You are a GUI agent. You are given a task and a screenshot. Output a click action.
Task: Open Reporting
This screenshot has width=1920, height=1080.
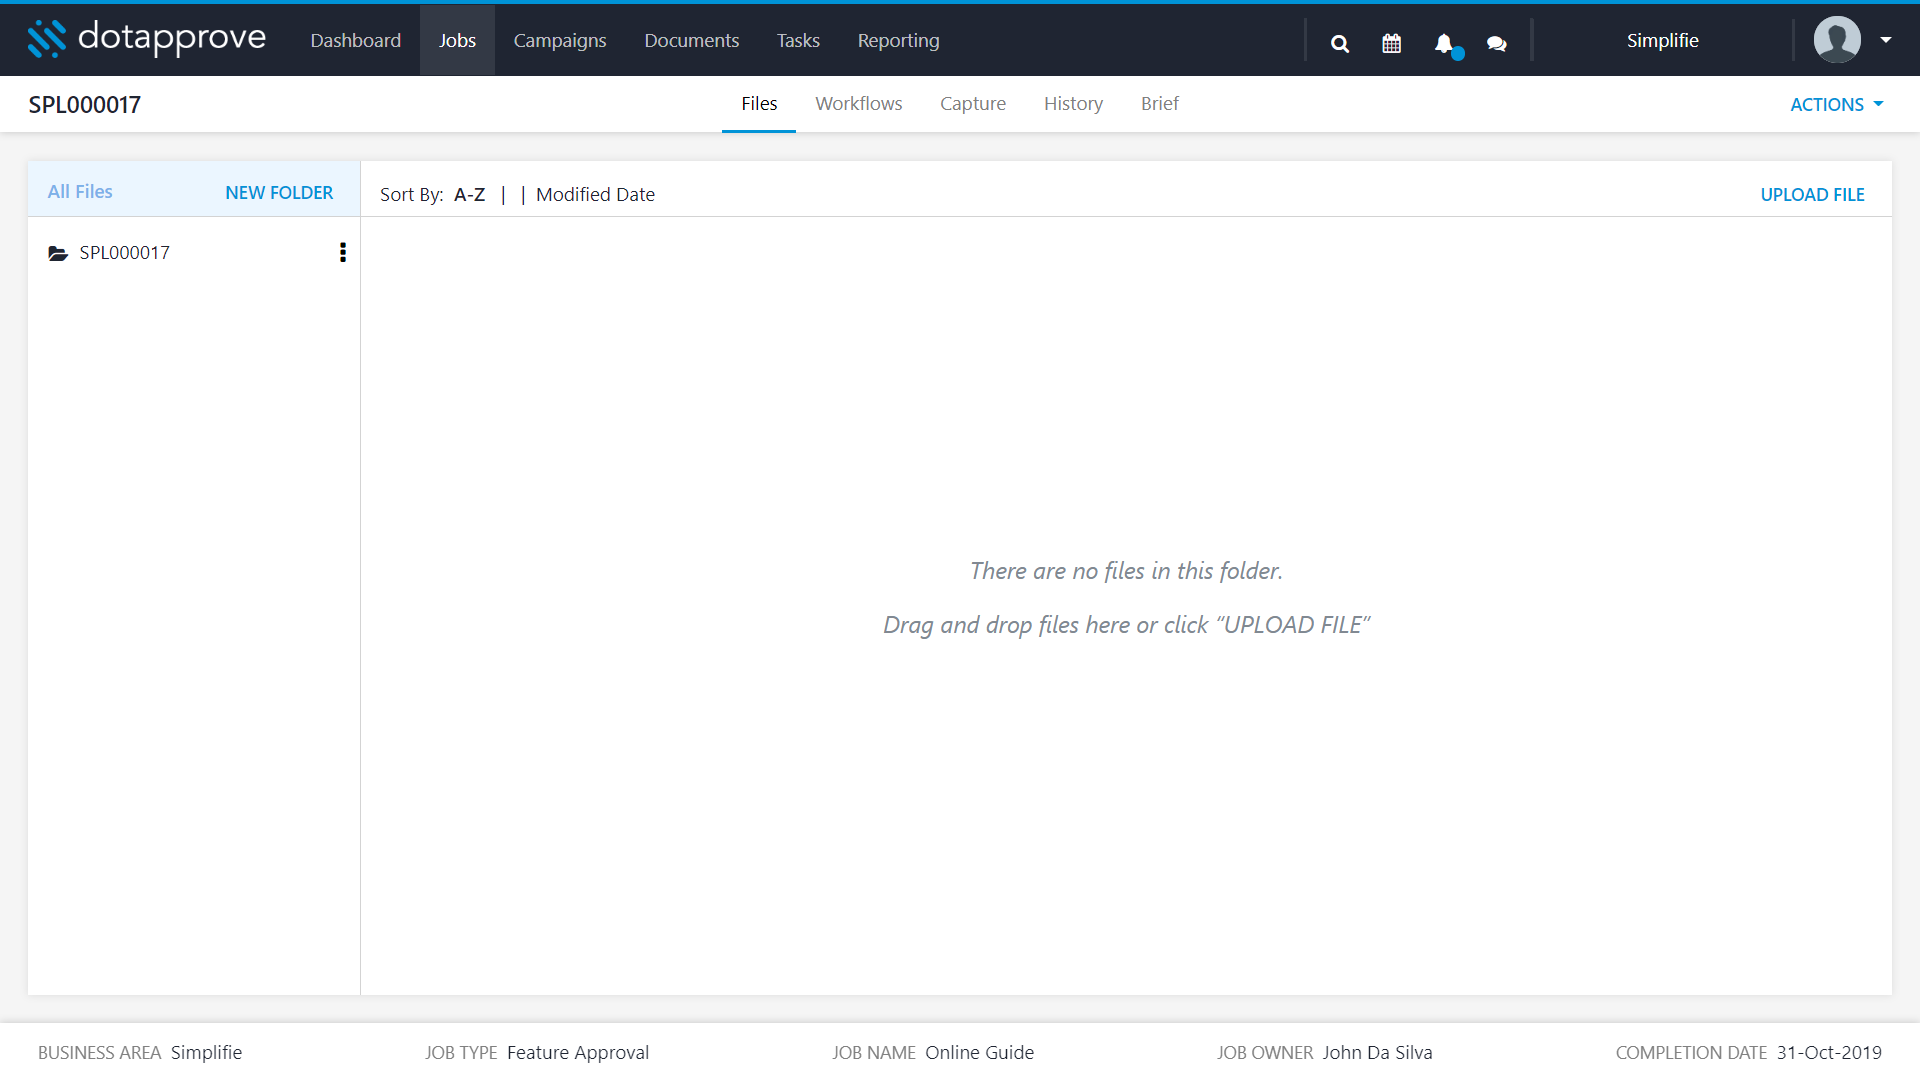pyautogui.click(x=898, y=40)
